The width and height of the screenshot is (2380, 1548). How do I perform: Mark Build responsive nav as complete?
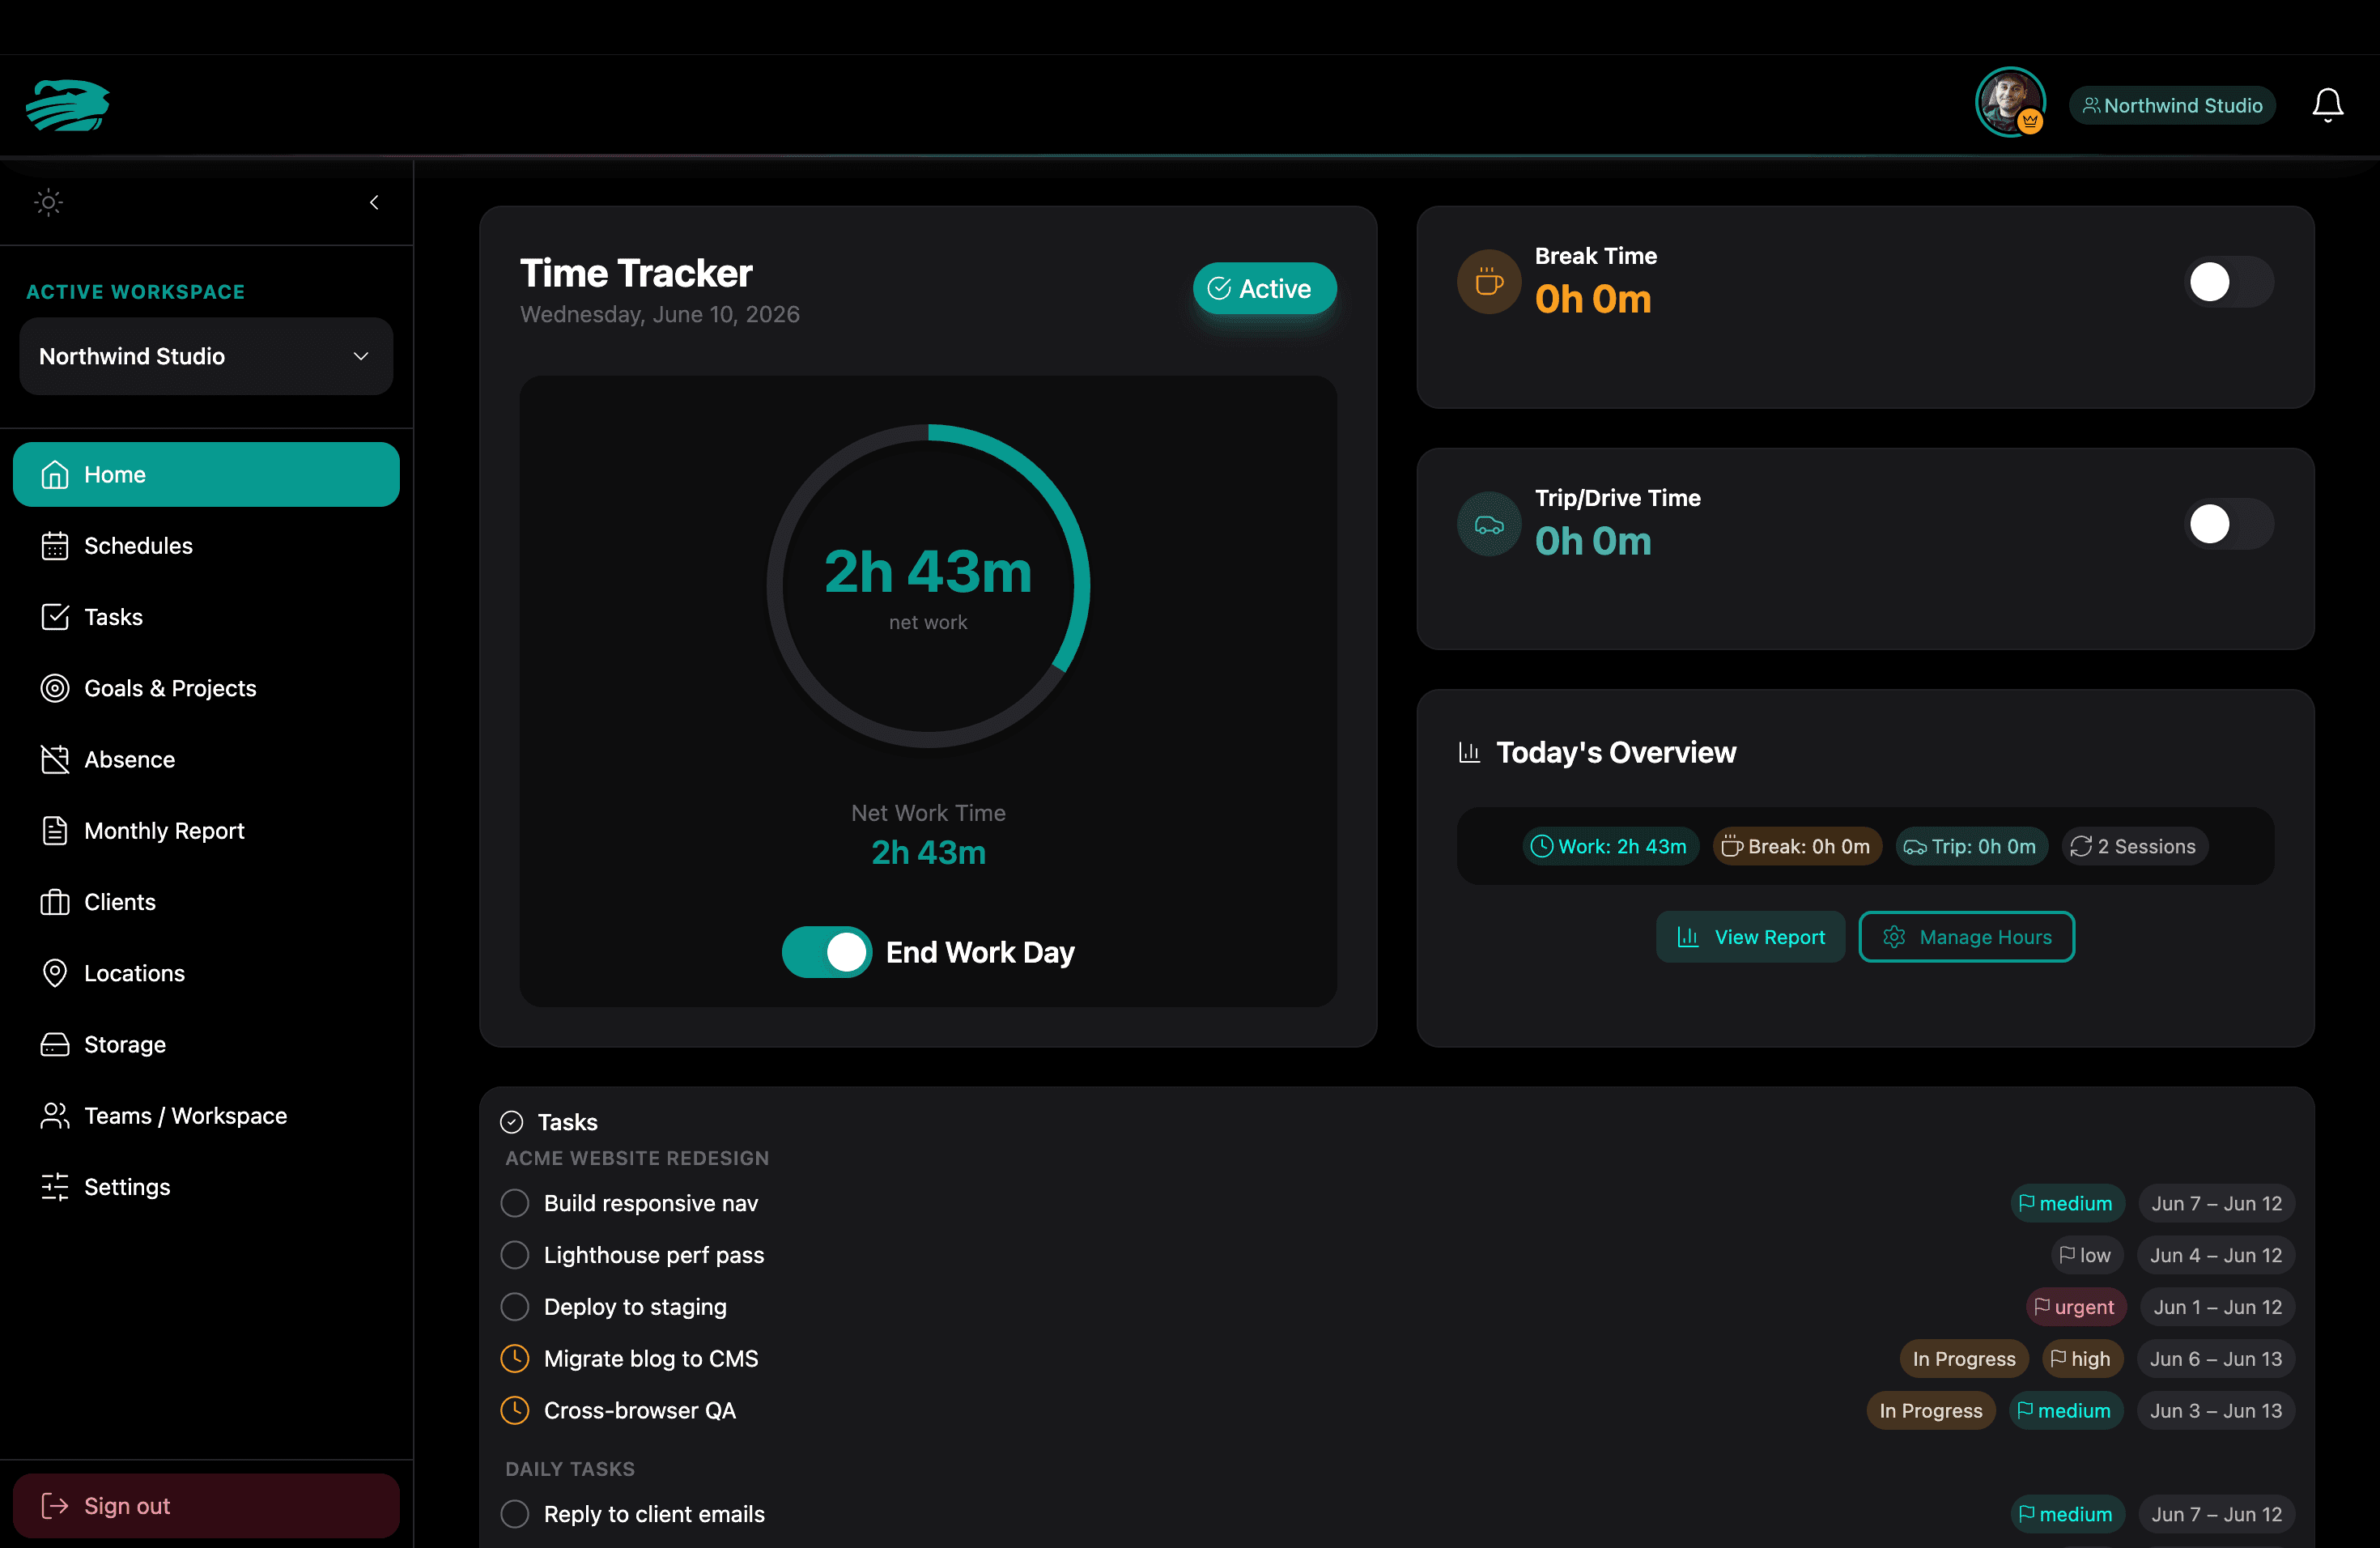[515, 1203]
